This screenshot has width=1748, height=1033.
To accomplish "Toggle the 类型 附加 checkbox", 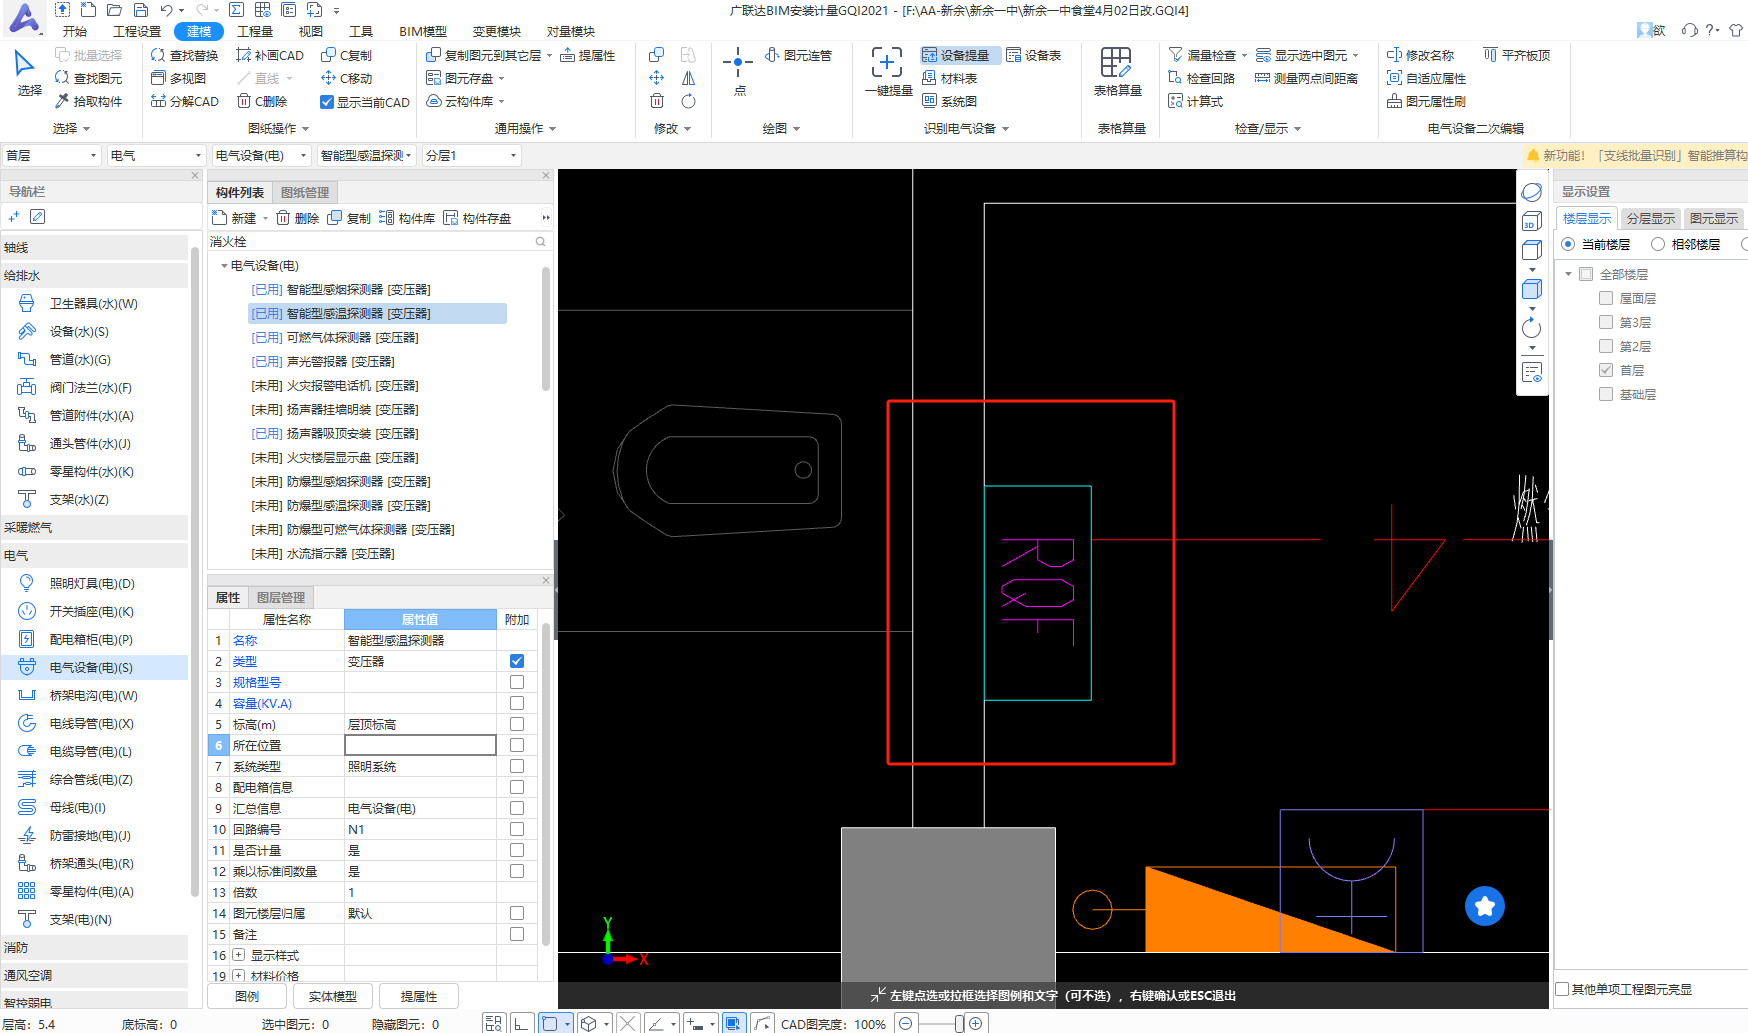I will 517,661.
